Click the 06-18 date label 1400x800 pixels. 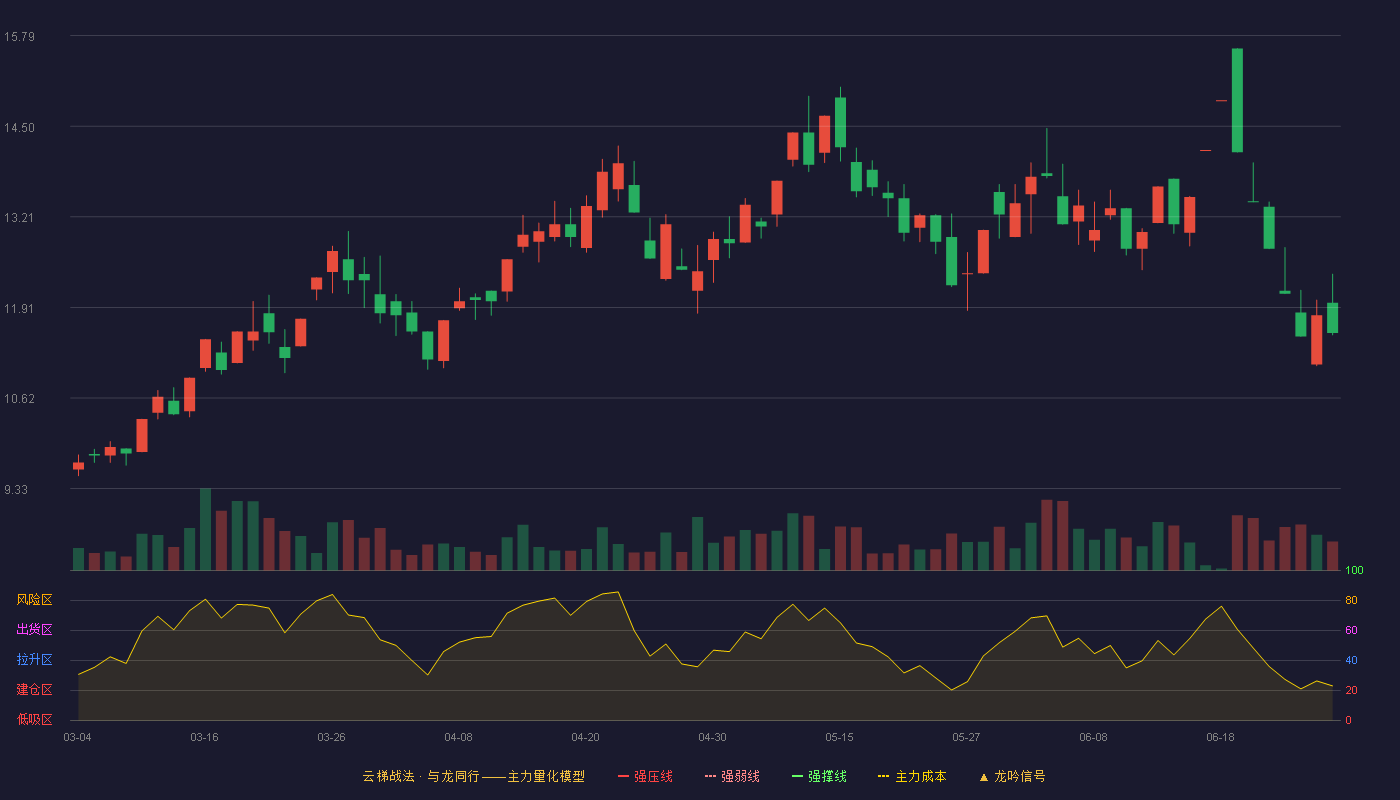point(1220,737)
